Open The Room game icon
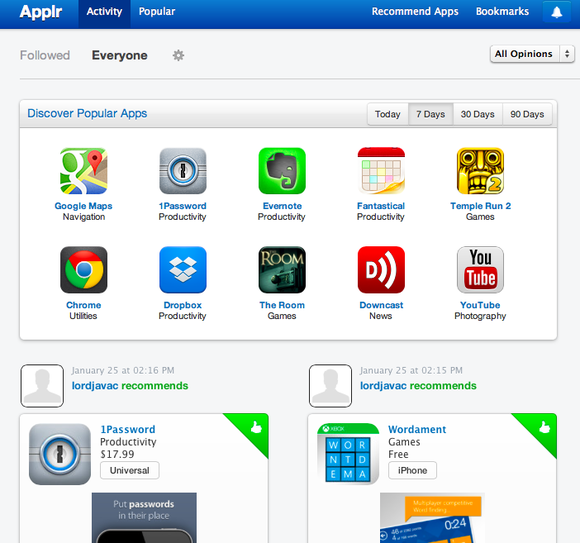 [x=282, y=270]
